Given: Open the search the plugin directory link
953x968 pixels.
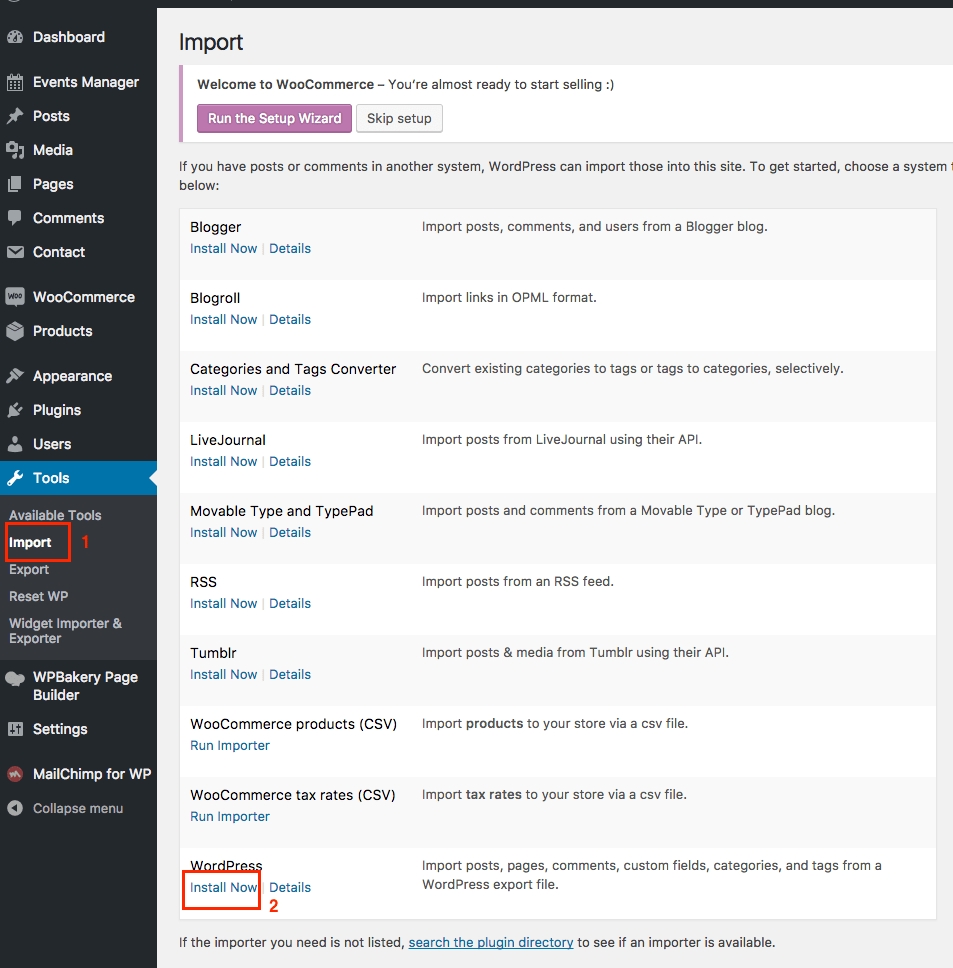Looking at the screenshot, I should point(491,942).
